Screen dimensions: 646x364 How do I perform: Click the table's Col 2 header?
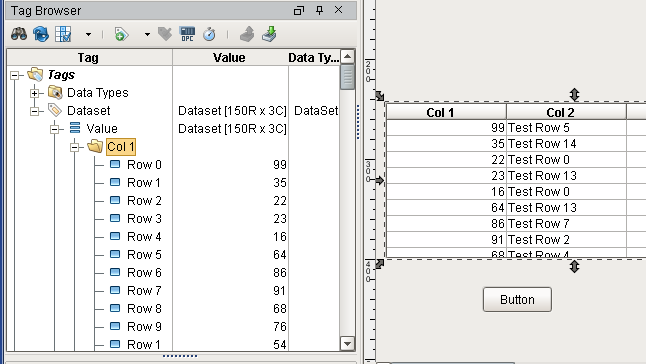pos(566,112)
